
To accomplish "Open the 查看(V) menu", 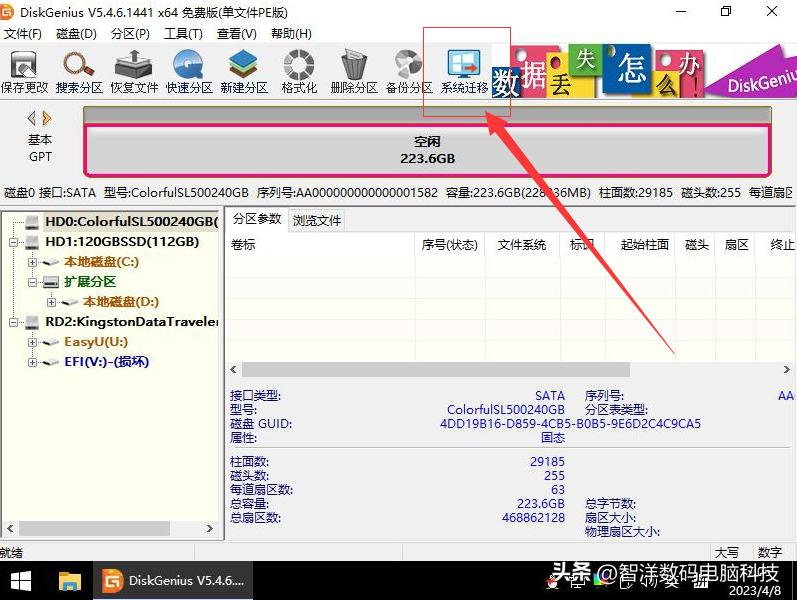I will point(236,34).
